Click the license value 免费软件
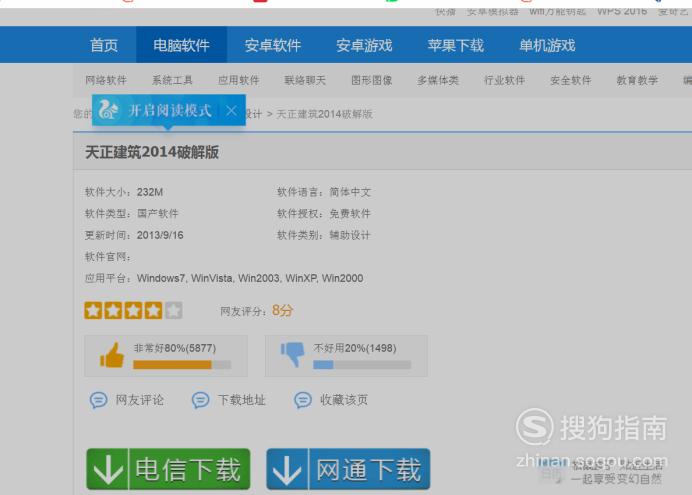 (x=350, y=214)
